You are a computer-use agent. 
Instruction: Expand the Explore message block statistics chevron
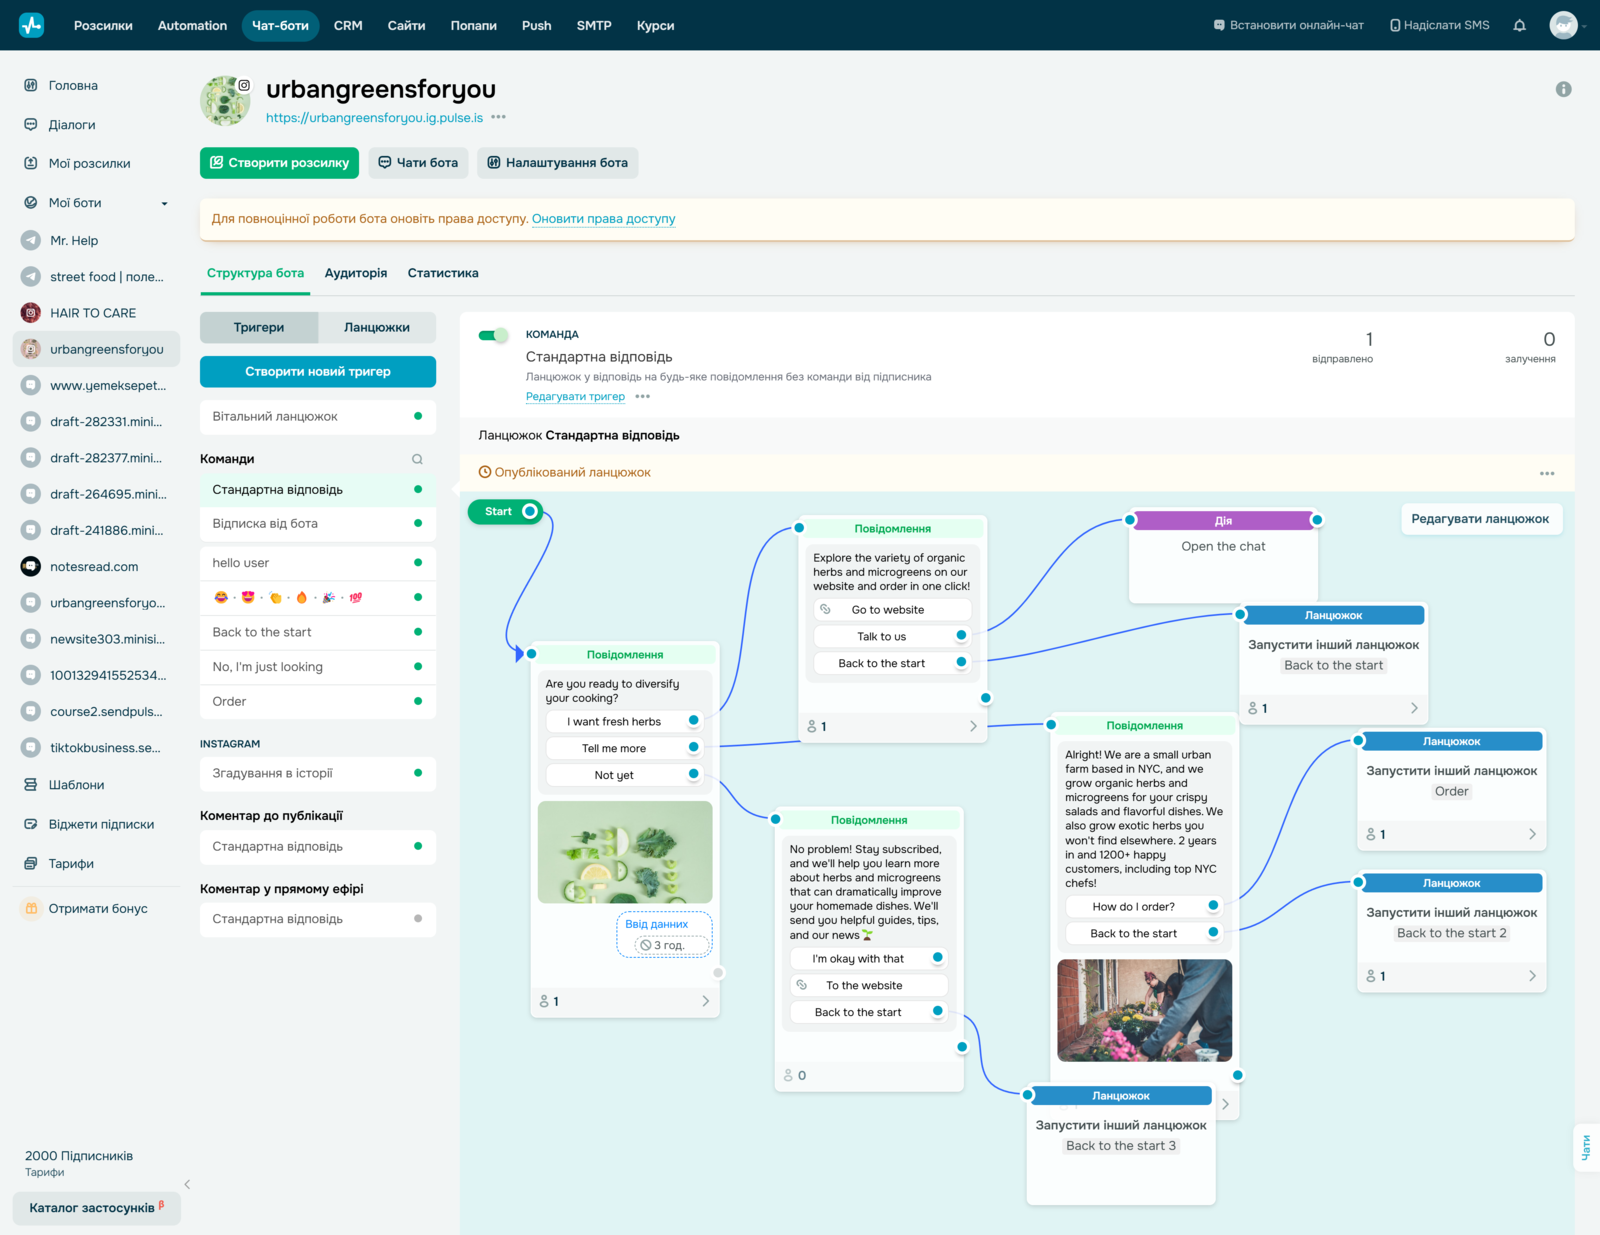point(973,726)
